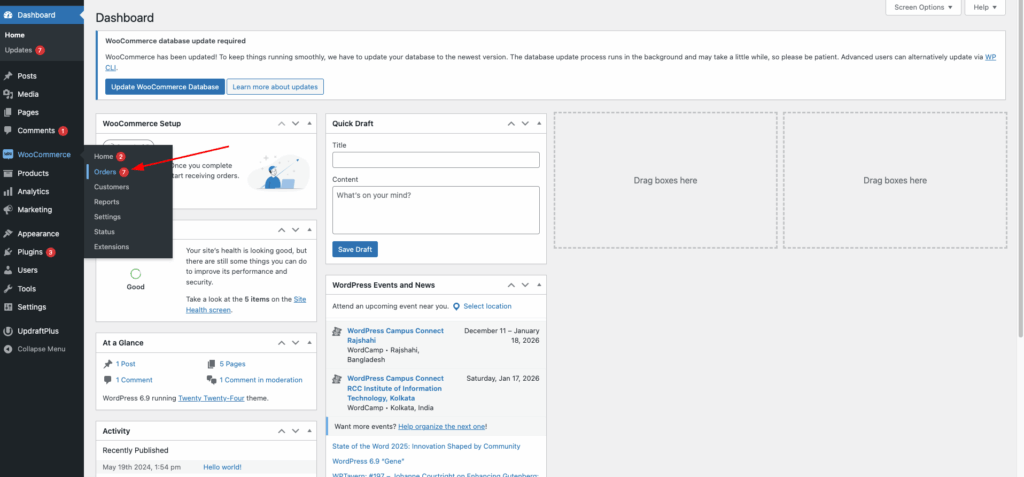This screenshot has height=477, width=1024.
Task: Open the Hello world! post link
Action: [222, 467]
